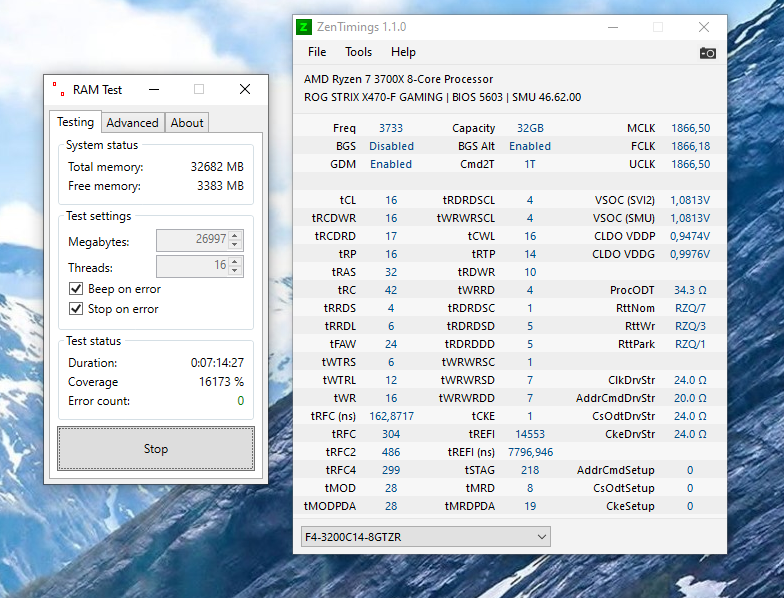
Task: Decrease the Threads value with down arrow
Action: tap(235, 270)
